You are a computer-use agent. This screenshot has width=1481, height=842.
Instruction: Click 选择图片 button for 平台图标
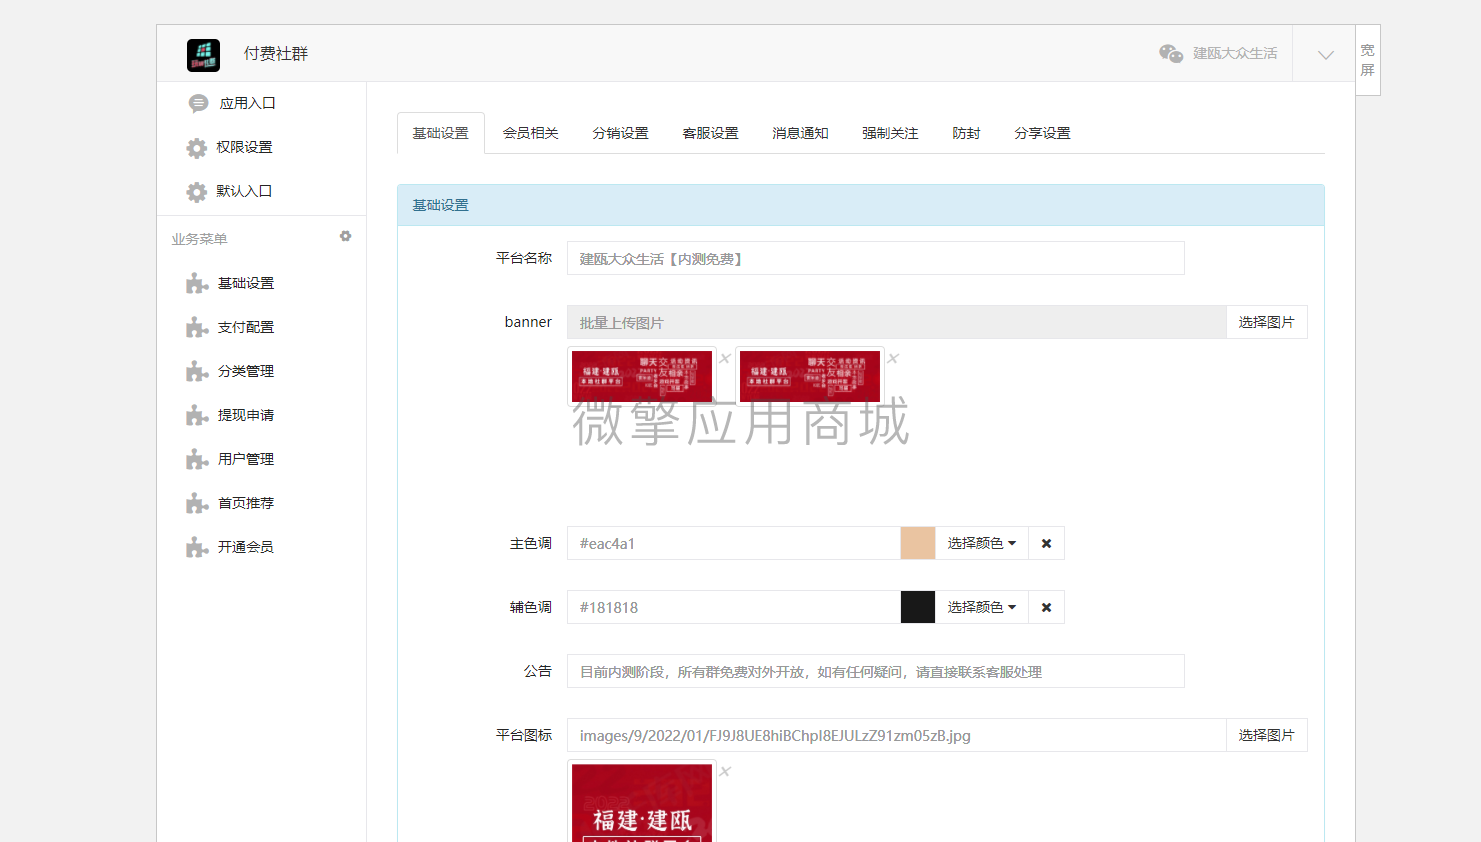[x=1267, y=735]
